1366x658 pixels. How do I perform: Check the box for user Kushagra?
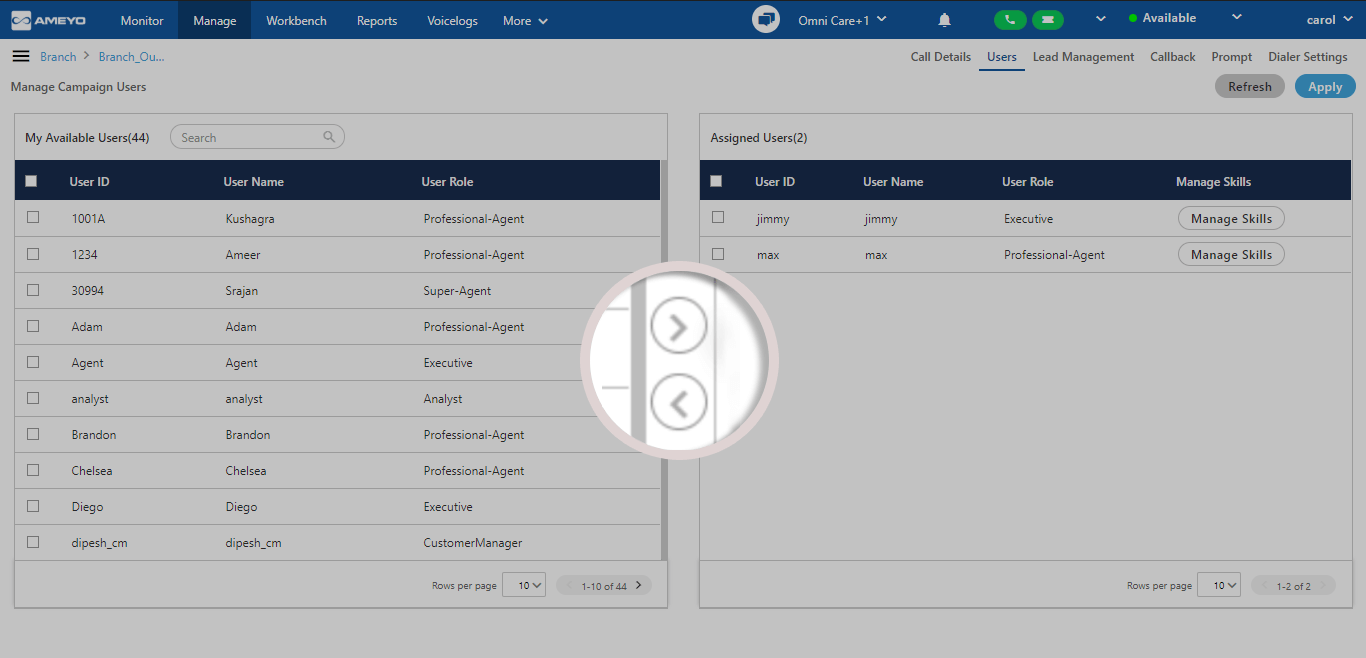click(33, 218)
